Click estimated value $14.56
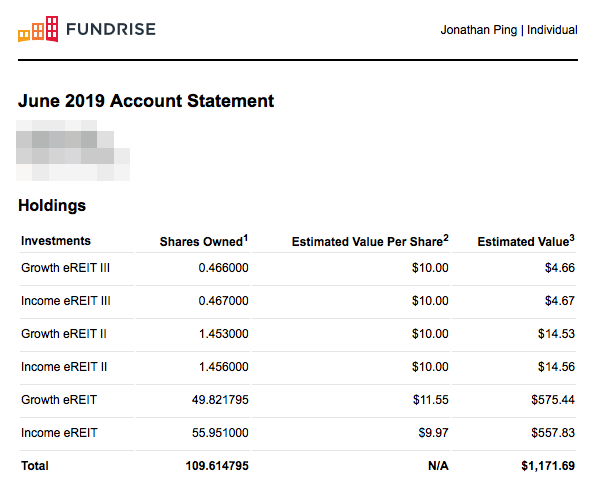Viewport: 600px width, 493px height. (556, 367)
